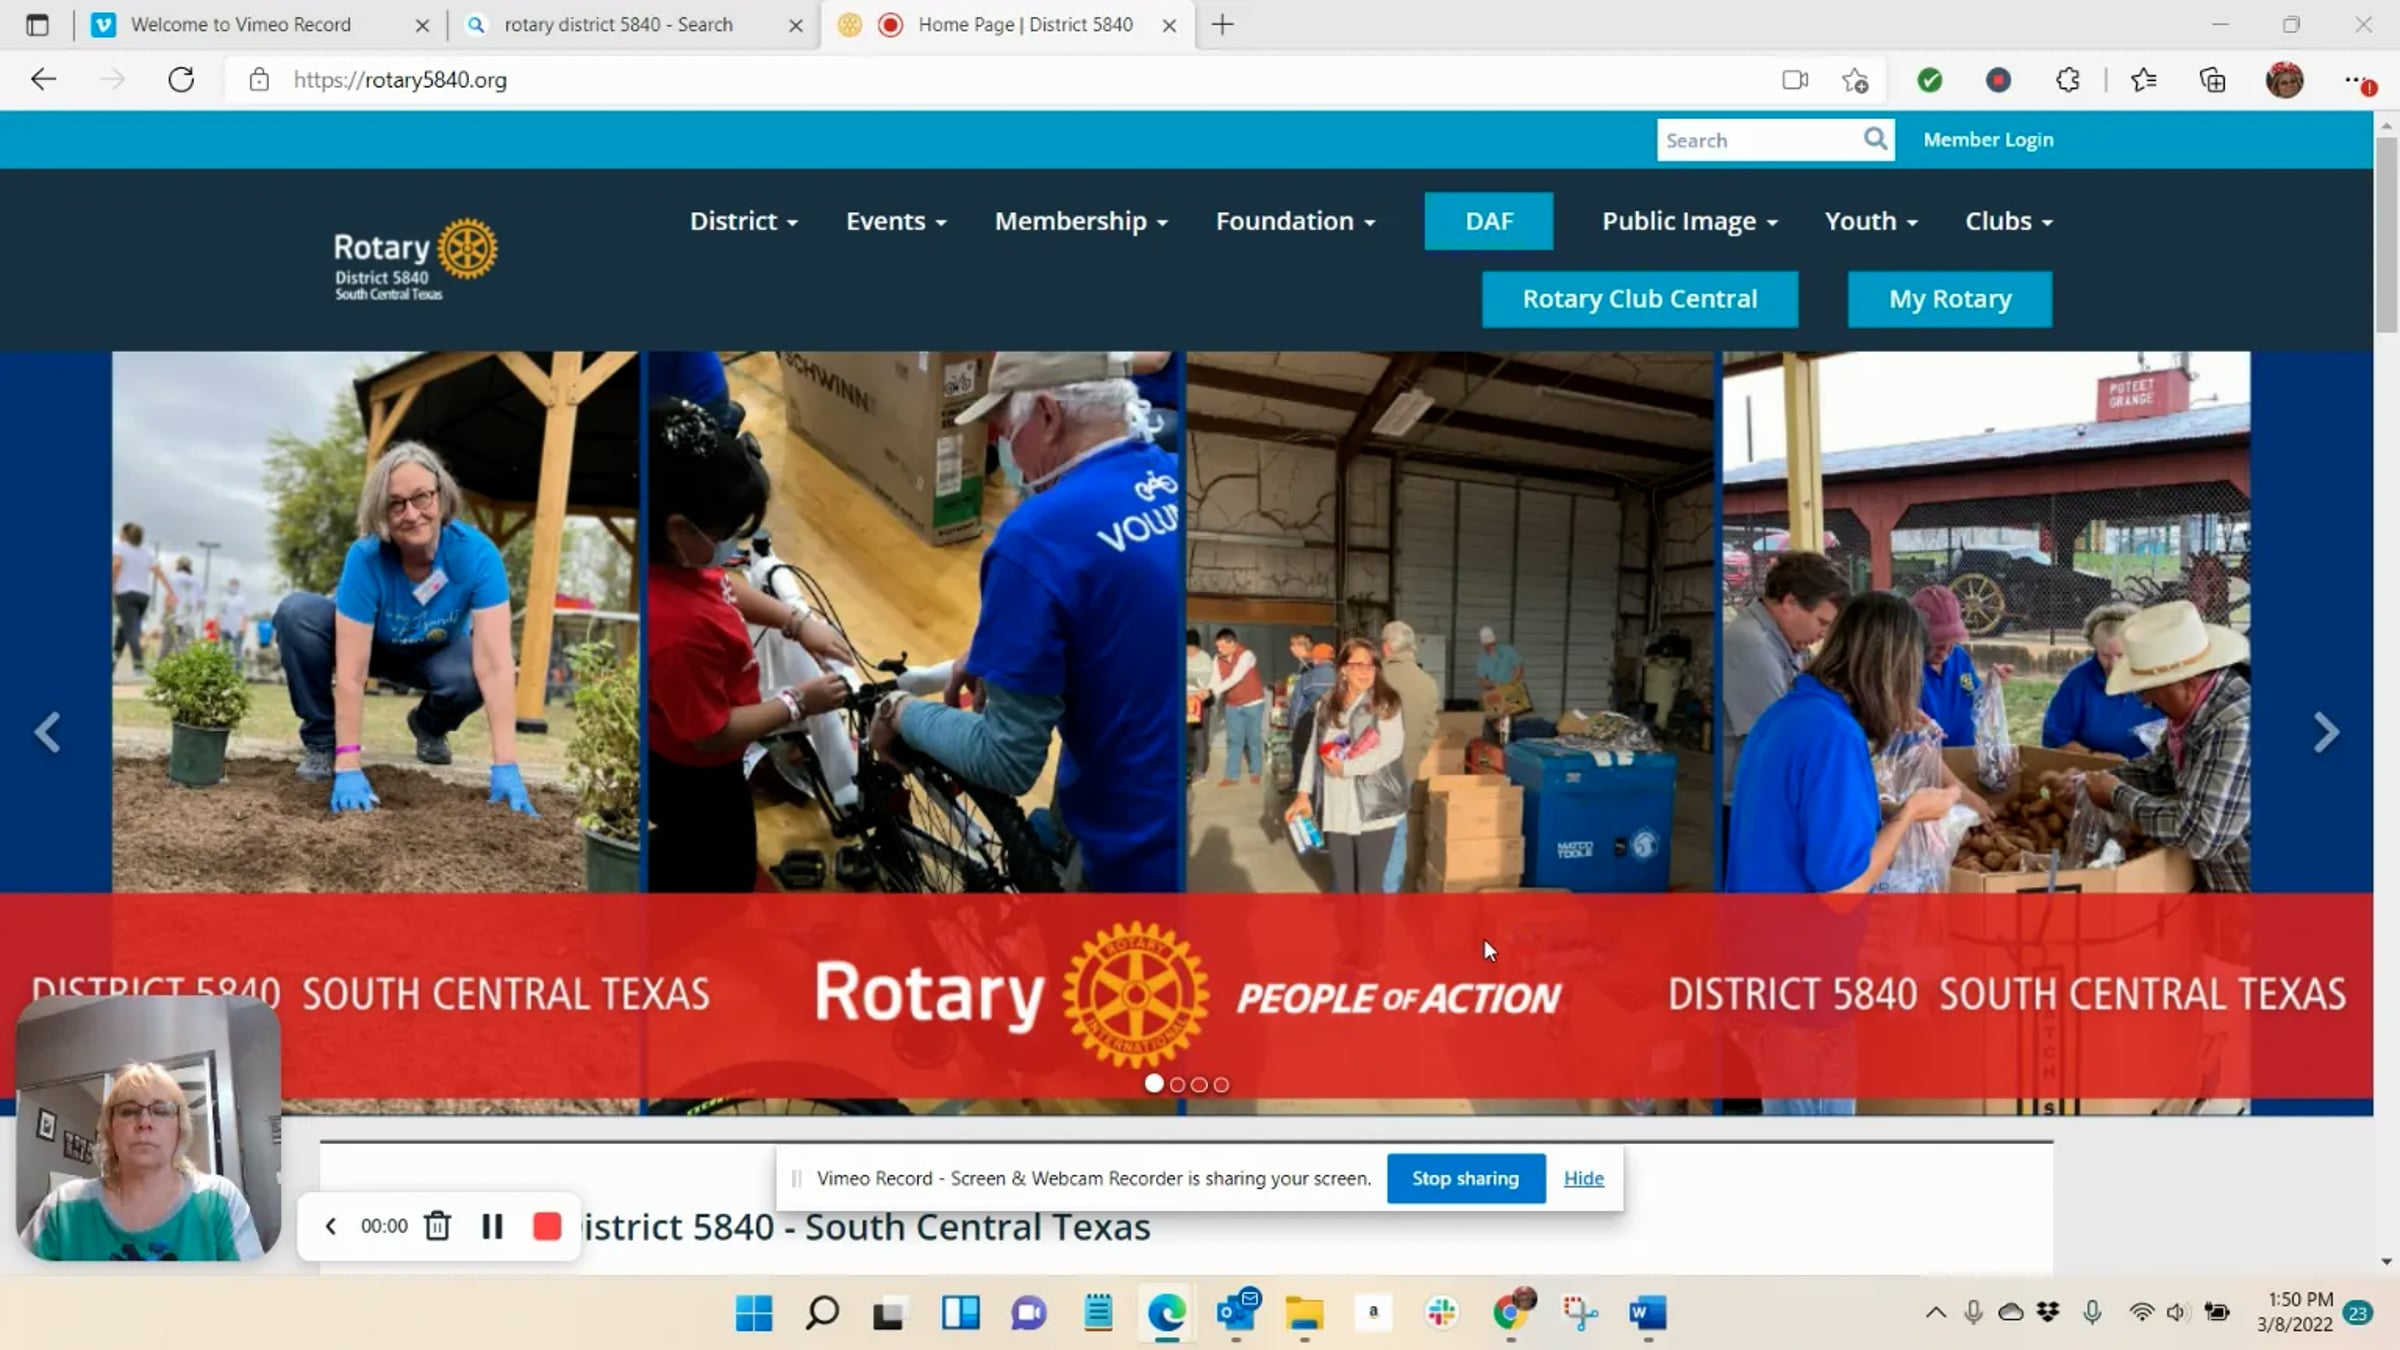This screenshot has height=1350, width=2400.
Task: Open a new browser tab
Action: point(1223,25)
